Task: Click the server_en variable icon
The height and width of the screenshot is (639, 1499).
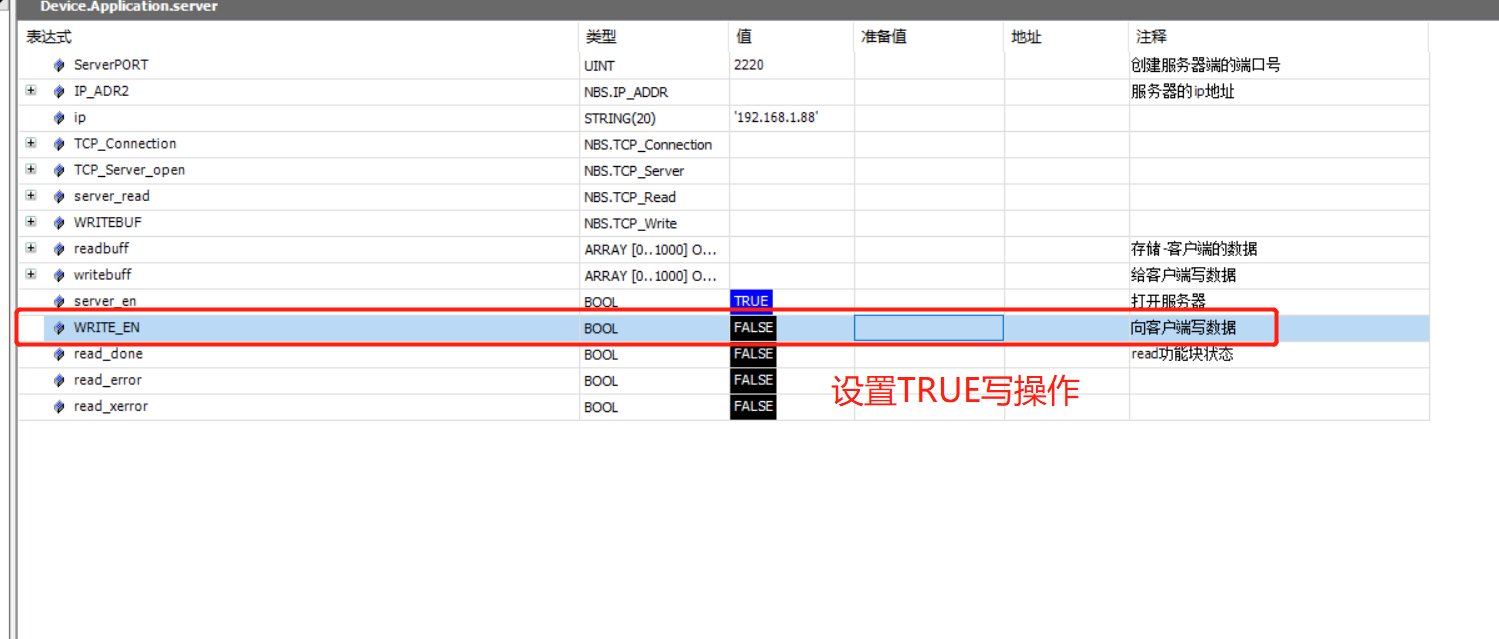Action: pos(60,301)
